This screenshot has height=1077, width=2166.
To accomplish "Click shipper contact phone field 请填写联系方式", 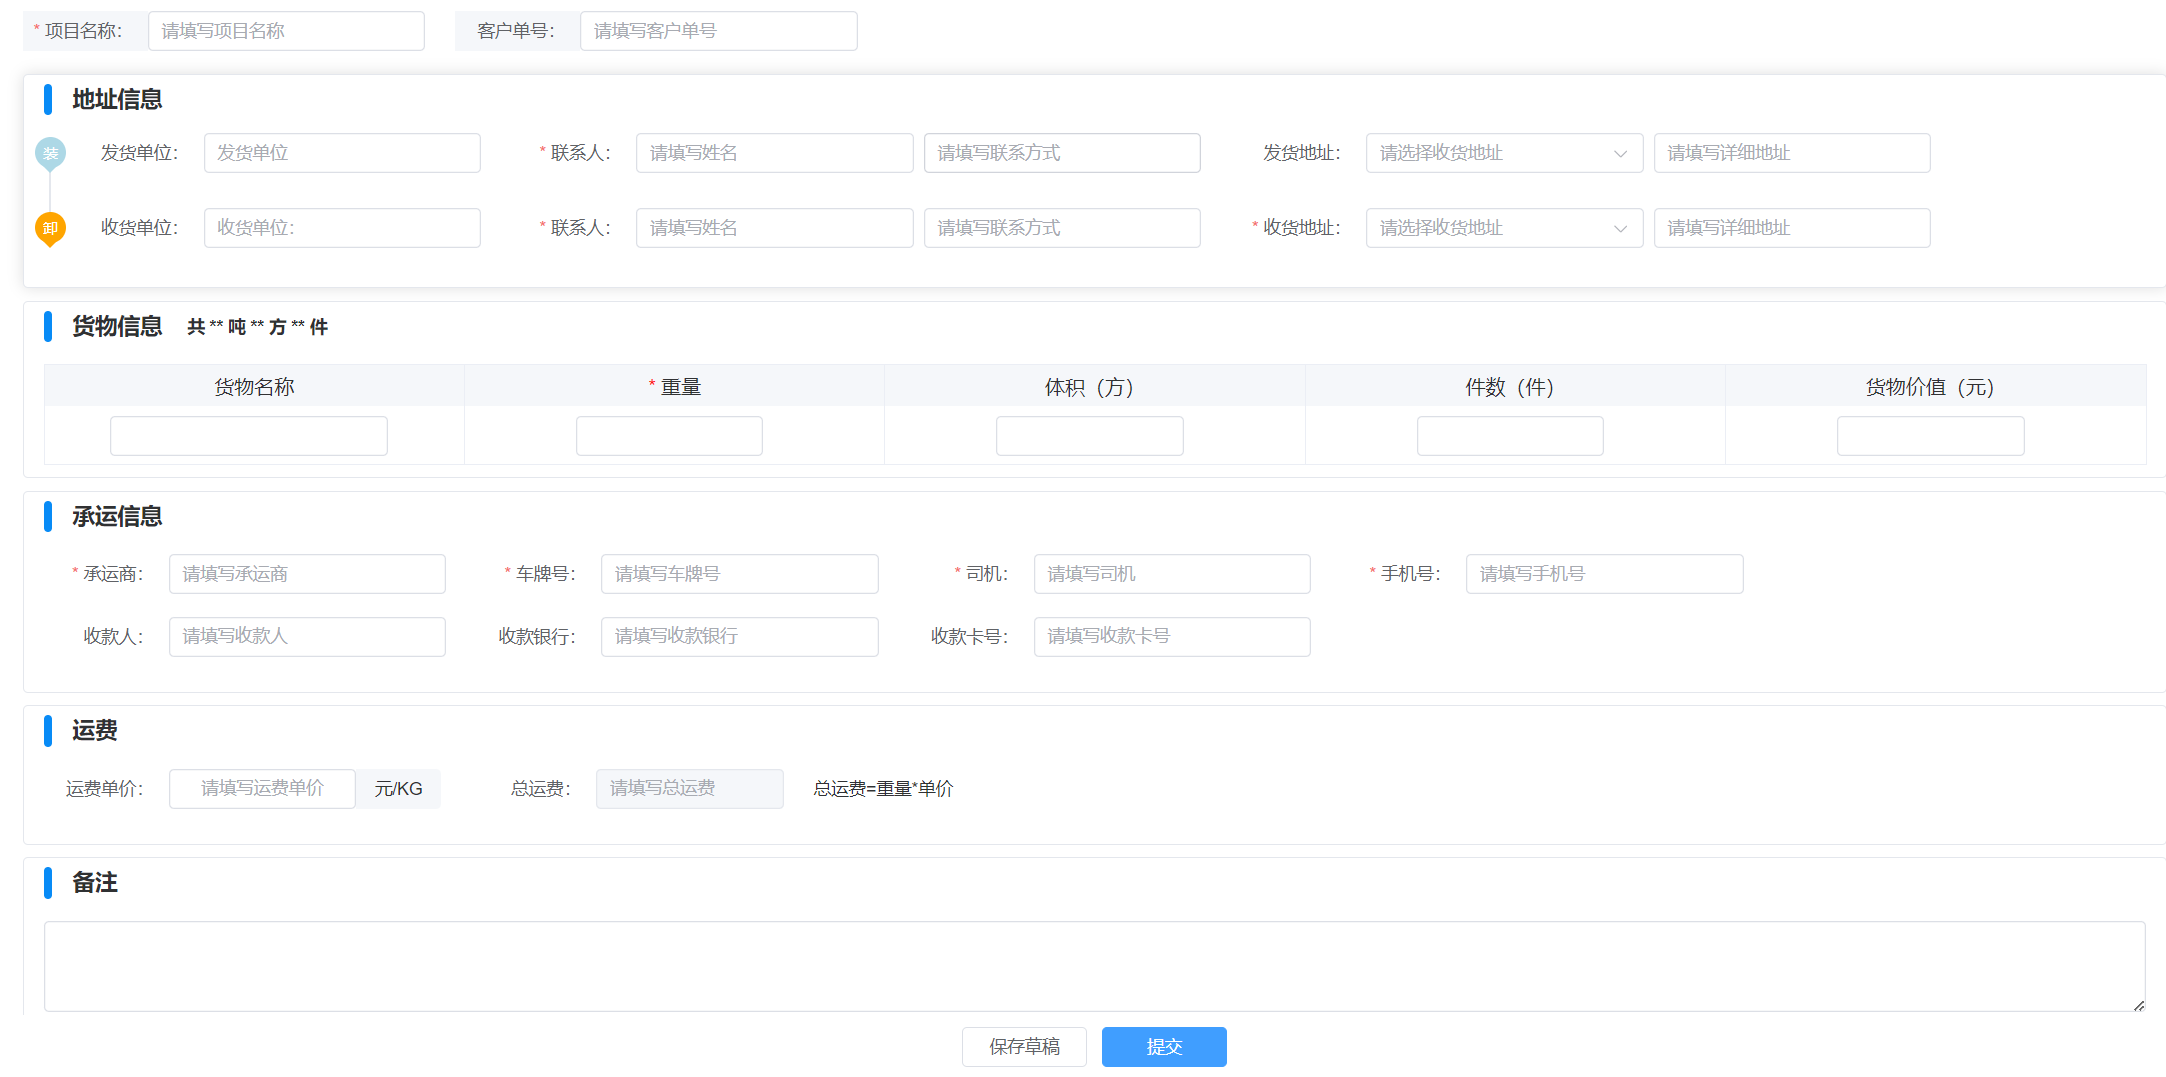I will [1062, 153].
